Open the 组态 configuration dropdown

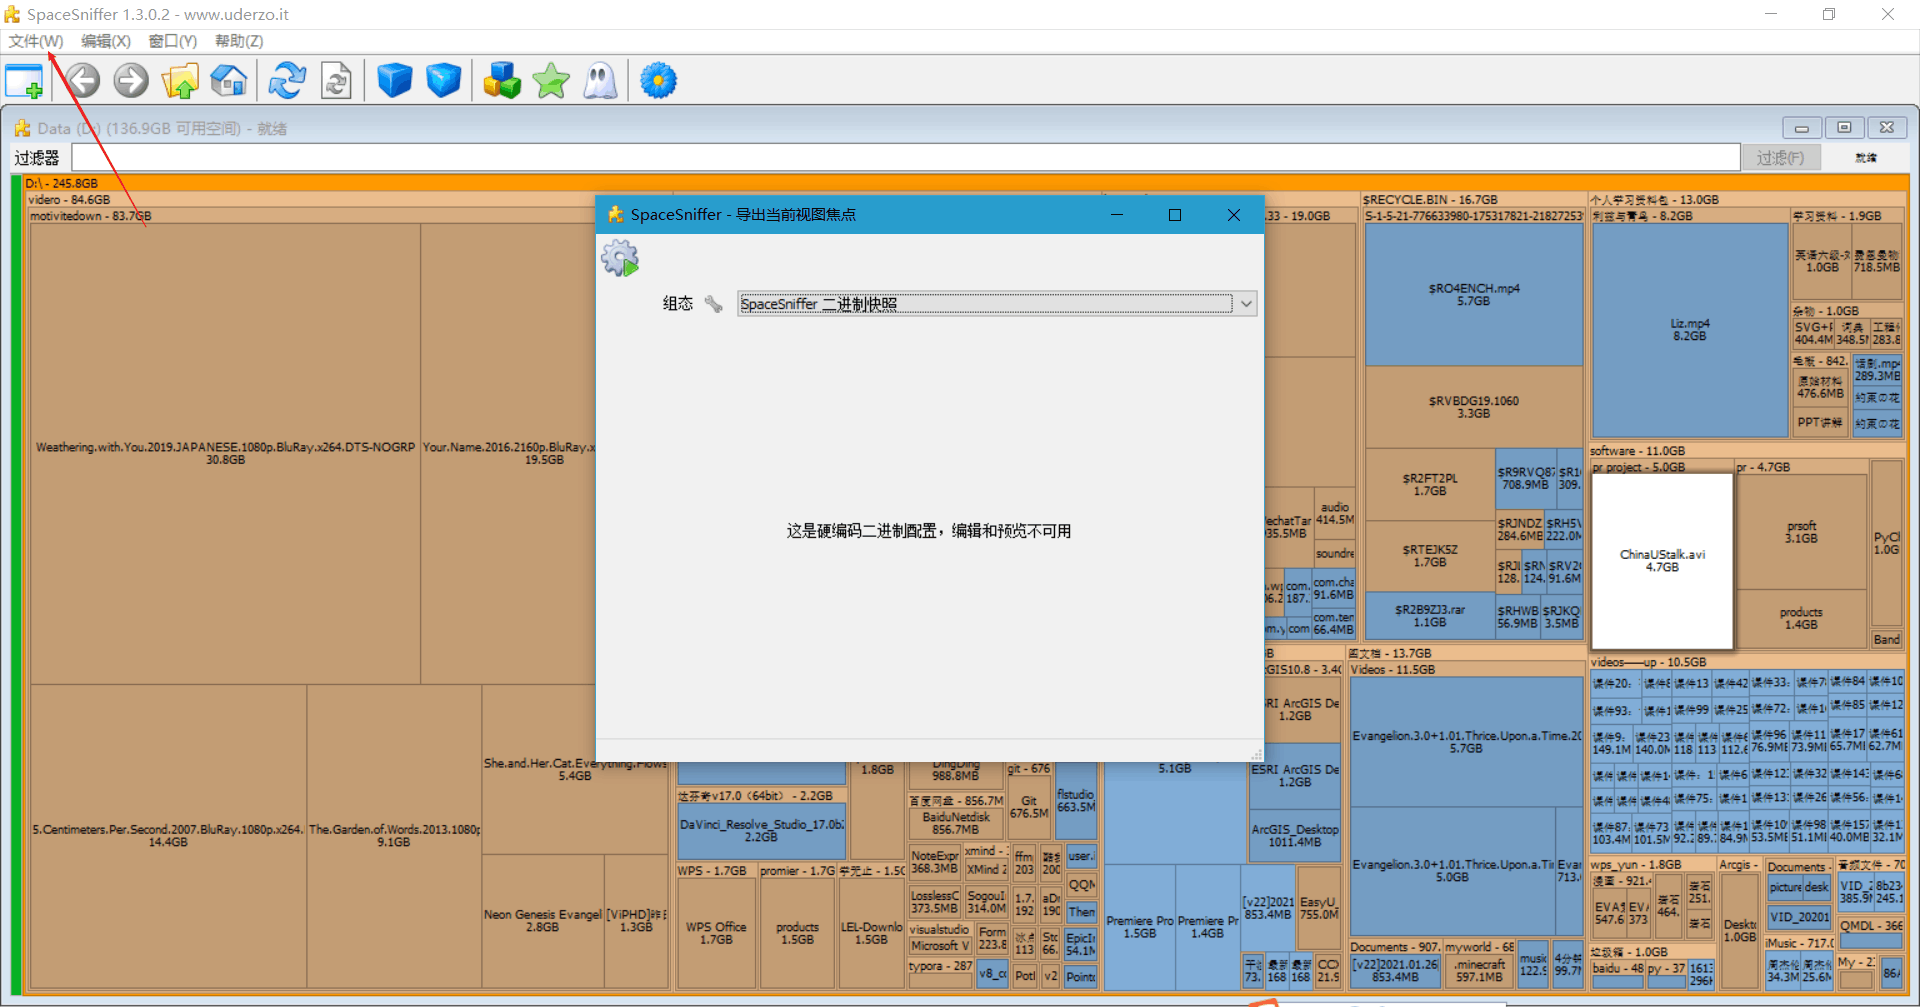(x=1246, y=304)
